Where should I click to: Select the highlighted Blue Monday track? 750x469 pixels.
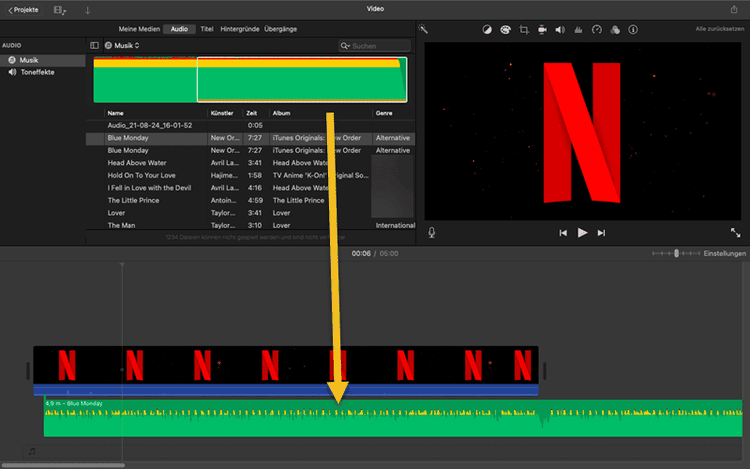(x=250, y=138)
